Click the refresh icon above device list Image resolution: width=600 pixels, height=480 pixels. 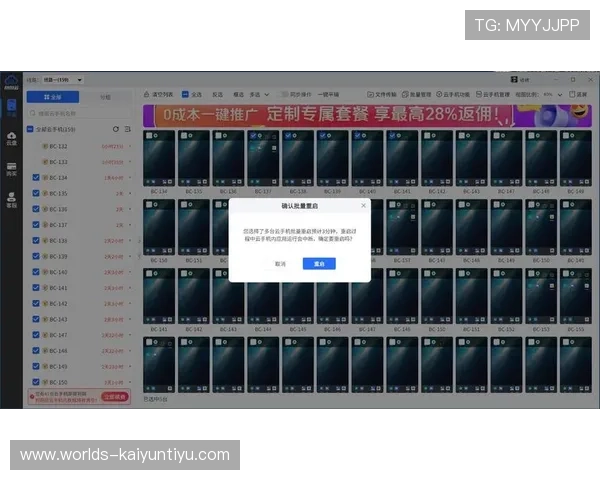click(116, 129)
